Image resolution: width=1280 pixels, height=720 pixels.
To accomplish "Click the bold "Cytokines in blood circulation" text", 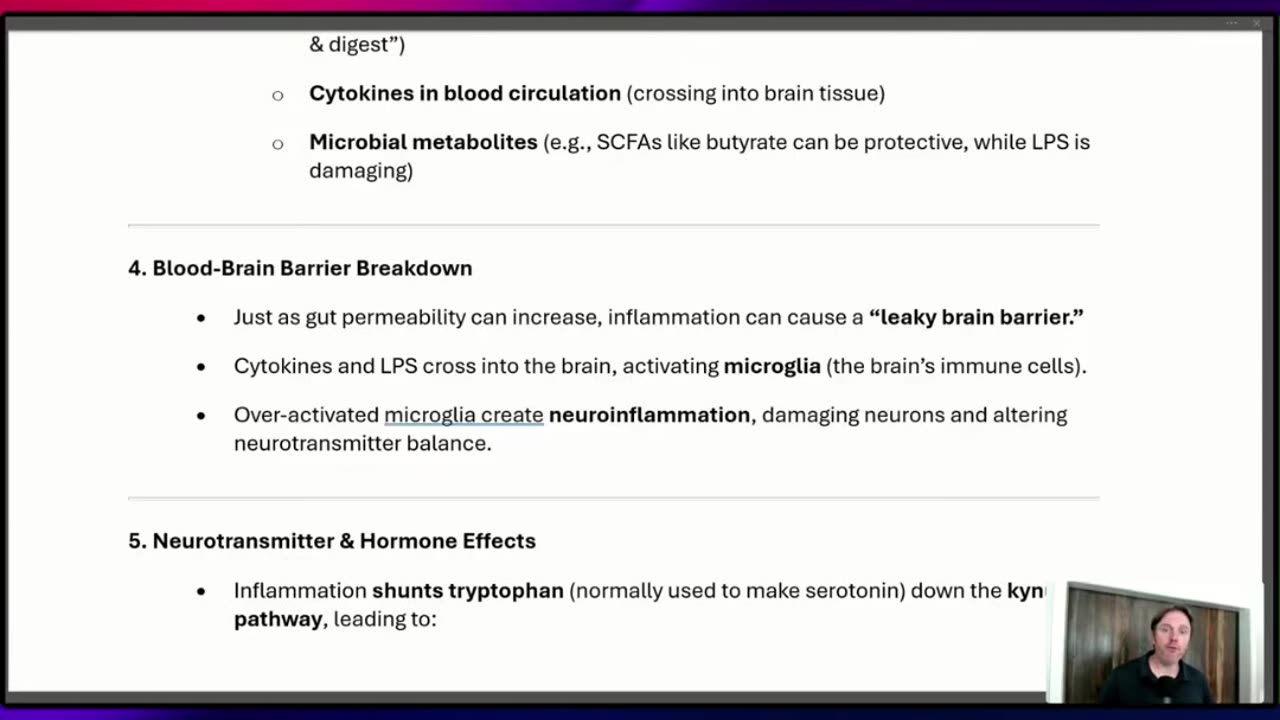I will [x=465, y=93].
